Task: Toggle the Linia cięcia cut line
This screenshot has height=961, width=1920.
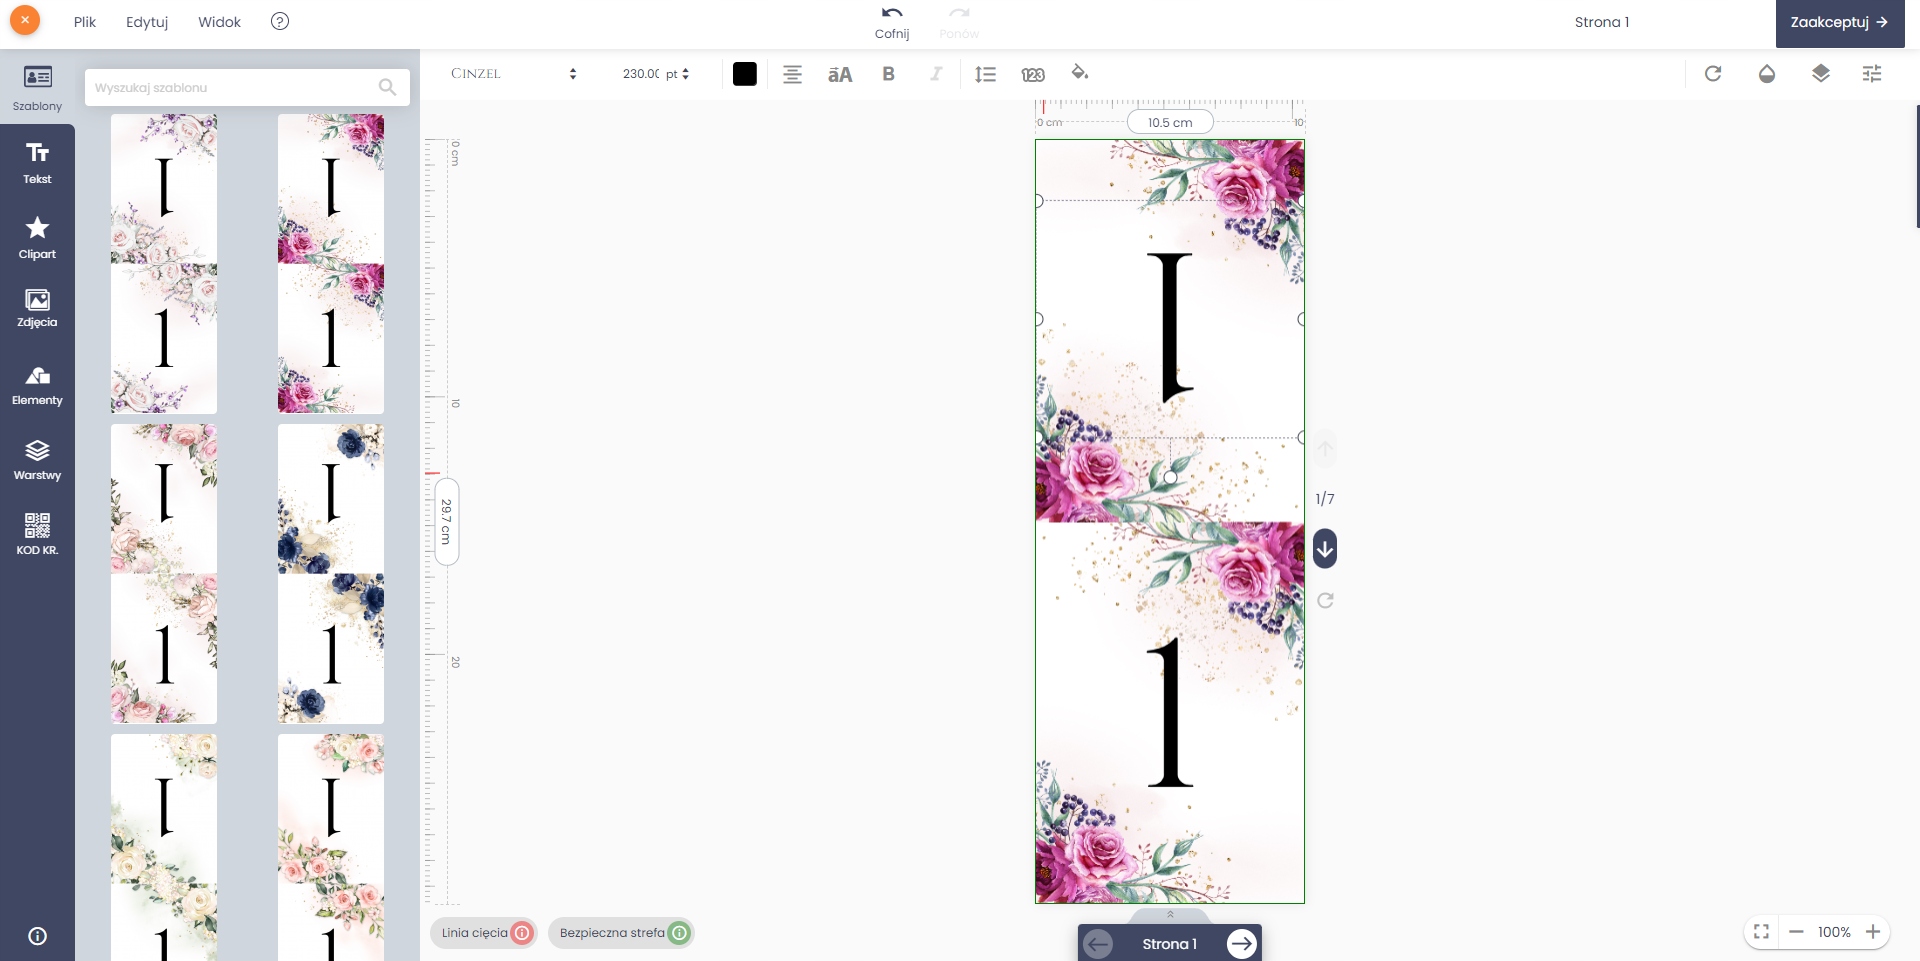Action: [x=484, y=933]
